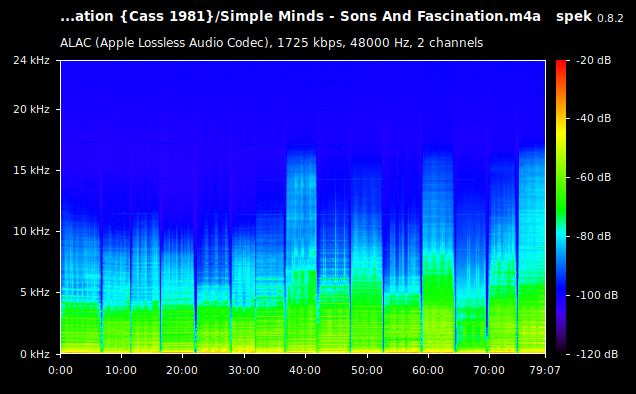Click the 24 kHz frequency label

[31, 60]
